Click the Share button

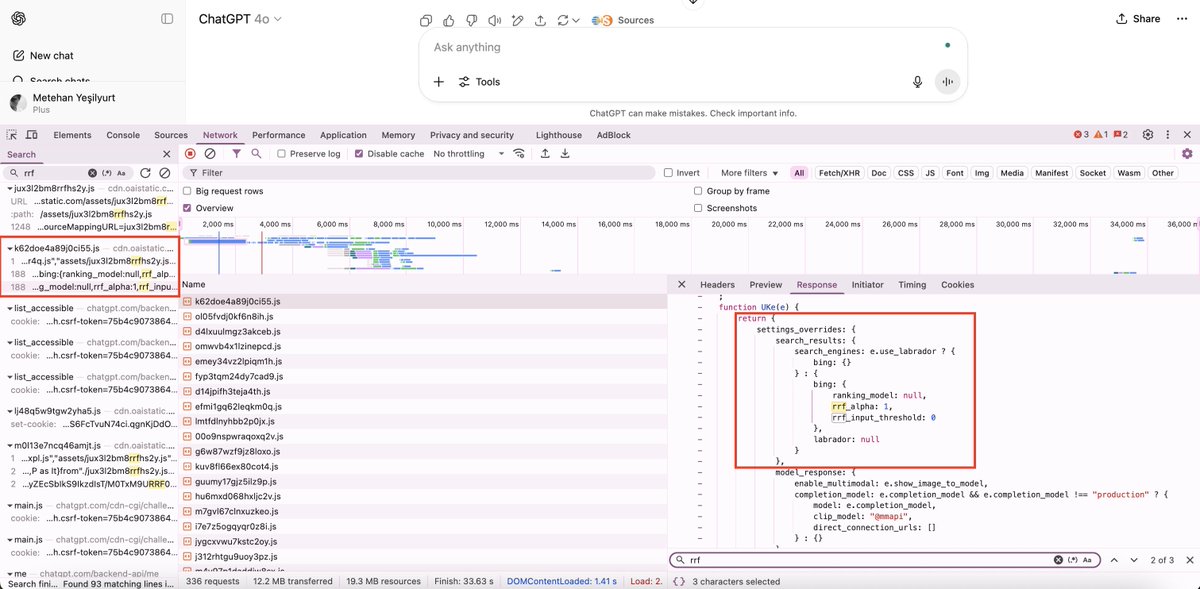[1137, 18]
